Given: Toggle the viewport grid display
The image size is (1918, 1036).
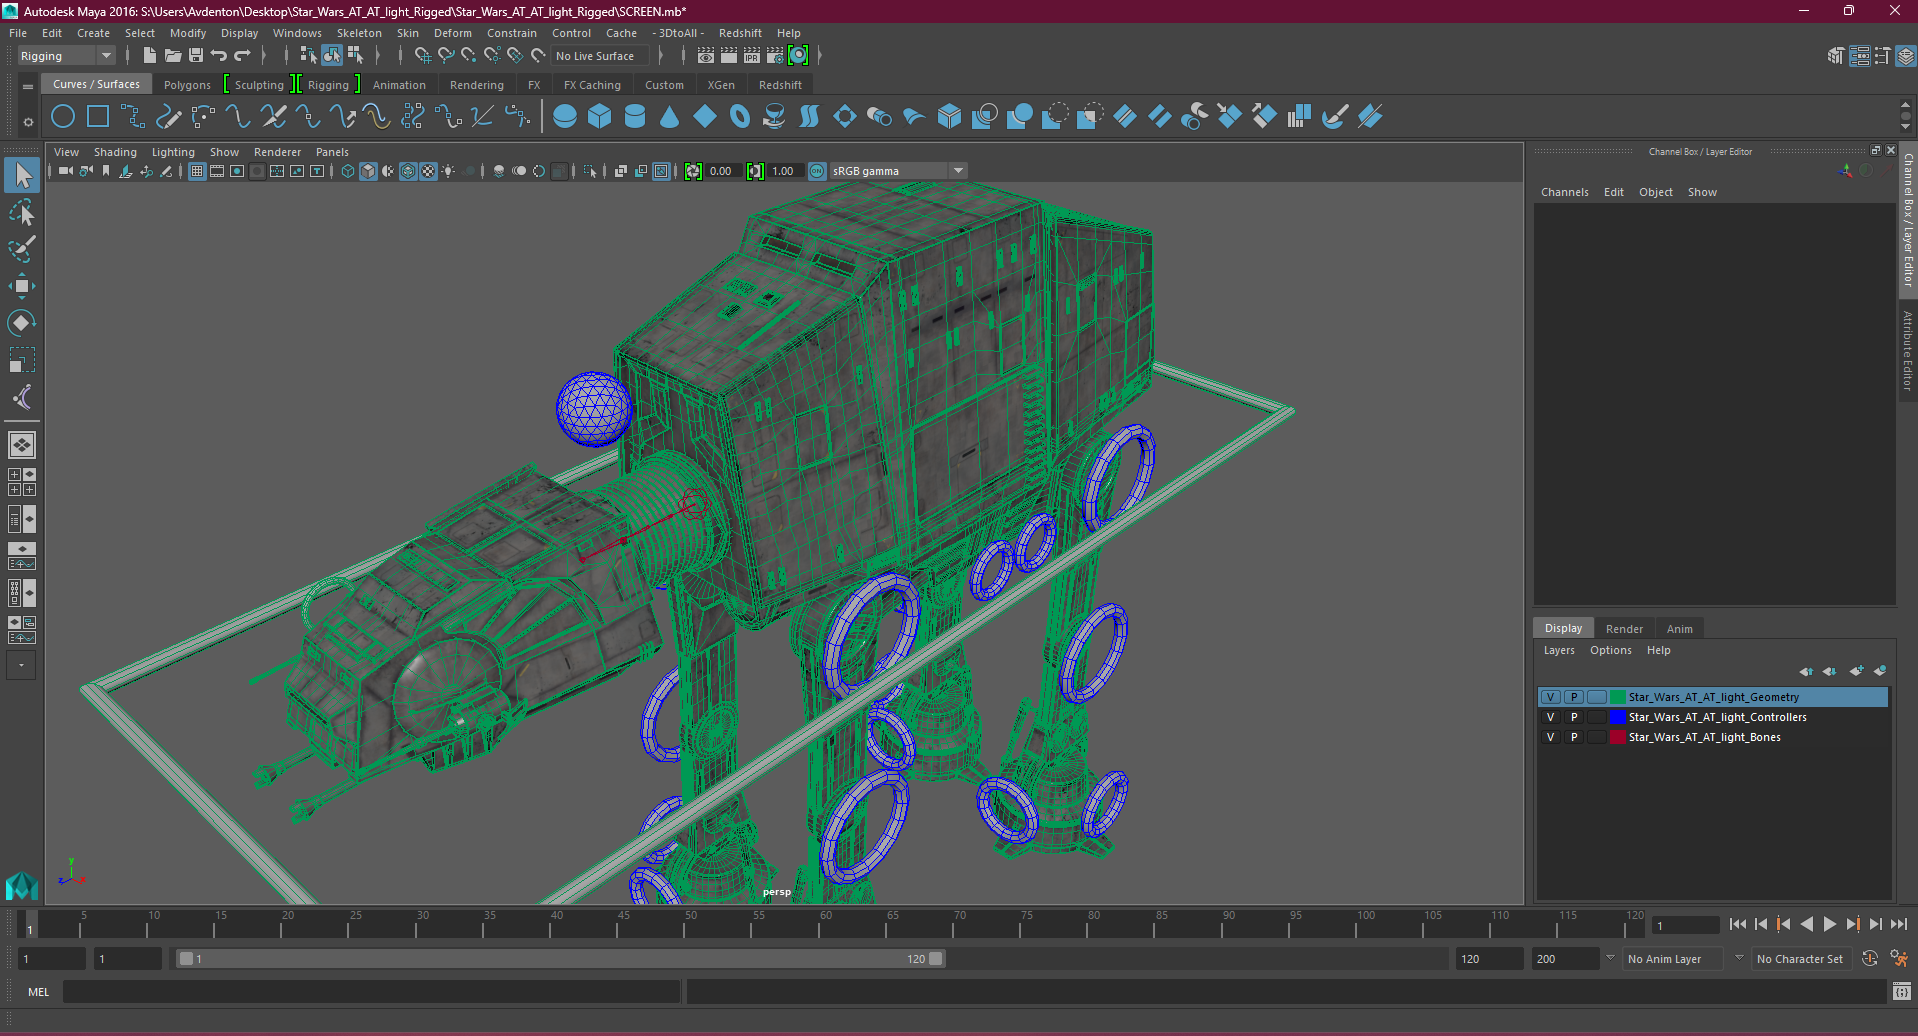Looking at the screenshot, I should [197, 171].
